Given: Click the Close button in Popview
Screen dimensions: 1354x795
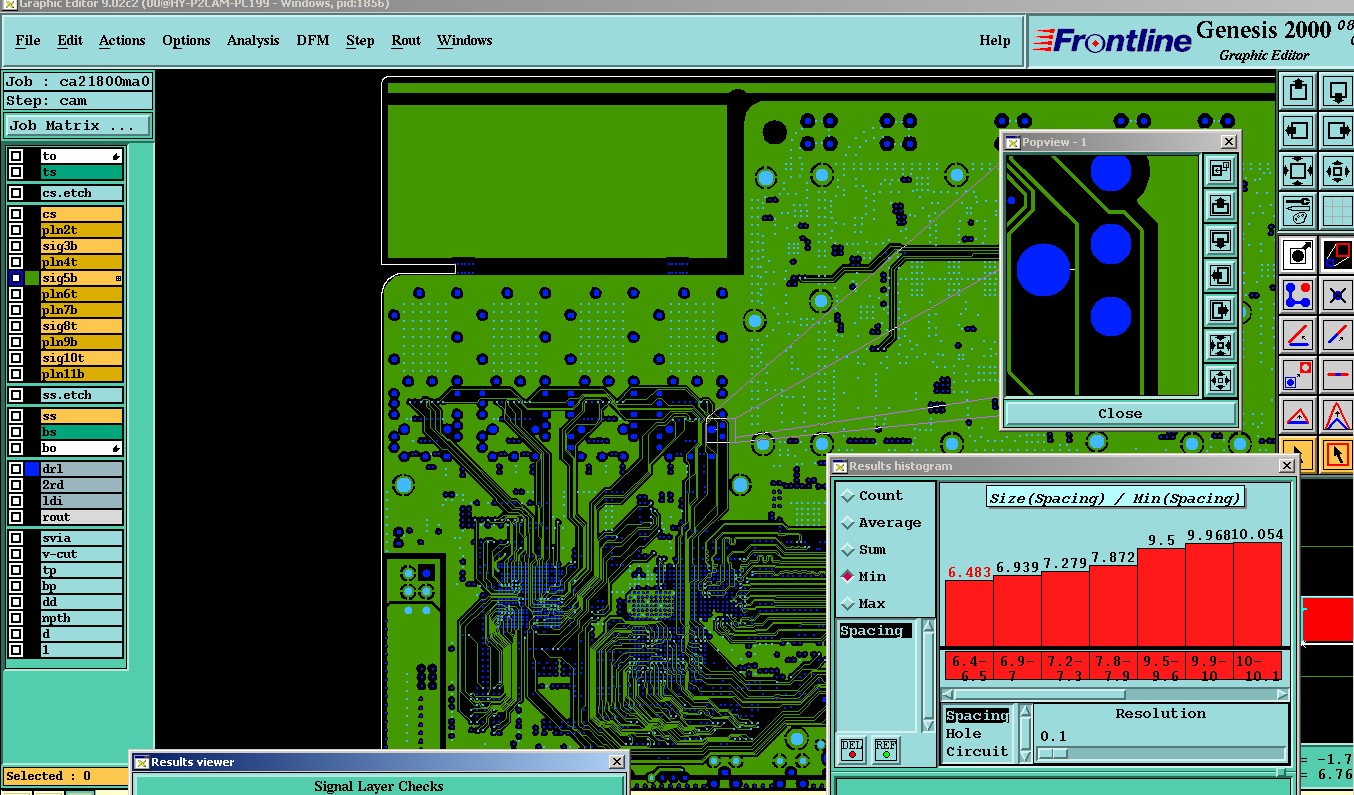Looking at the screenshot, I should click(1119, 413).
